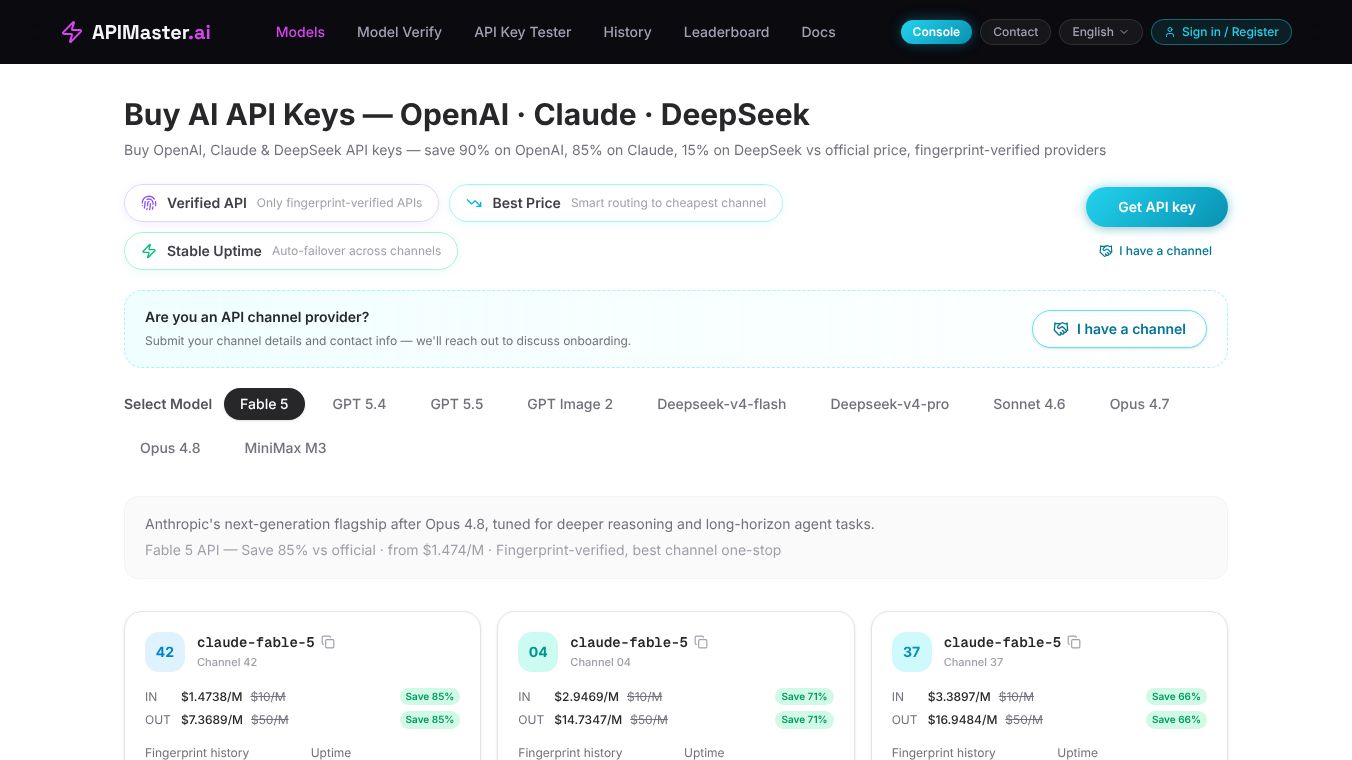The width and height of the screenshot is (1352, 760).
Task: Click Channel 37 OUT price $16.9484/M
Action: pyautogui.click(x=963, y=719)
